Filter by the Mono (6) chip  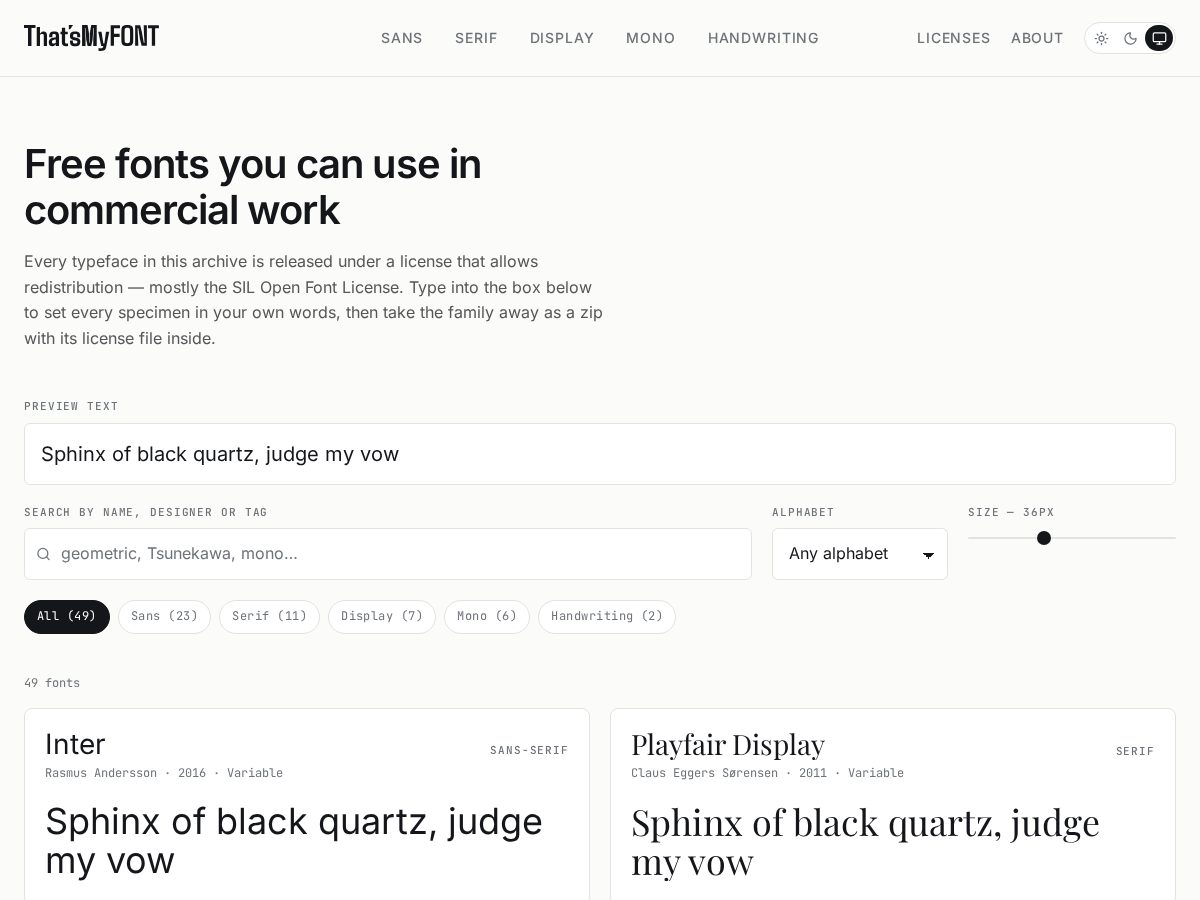point(487,616)
